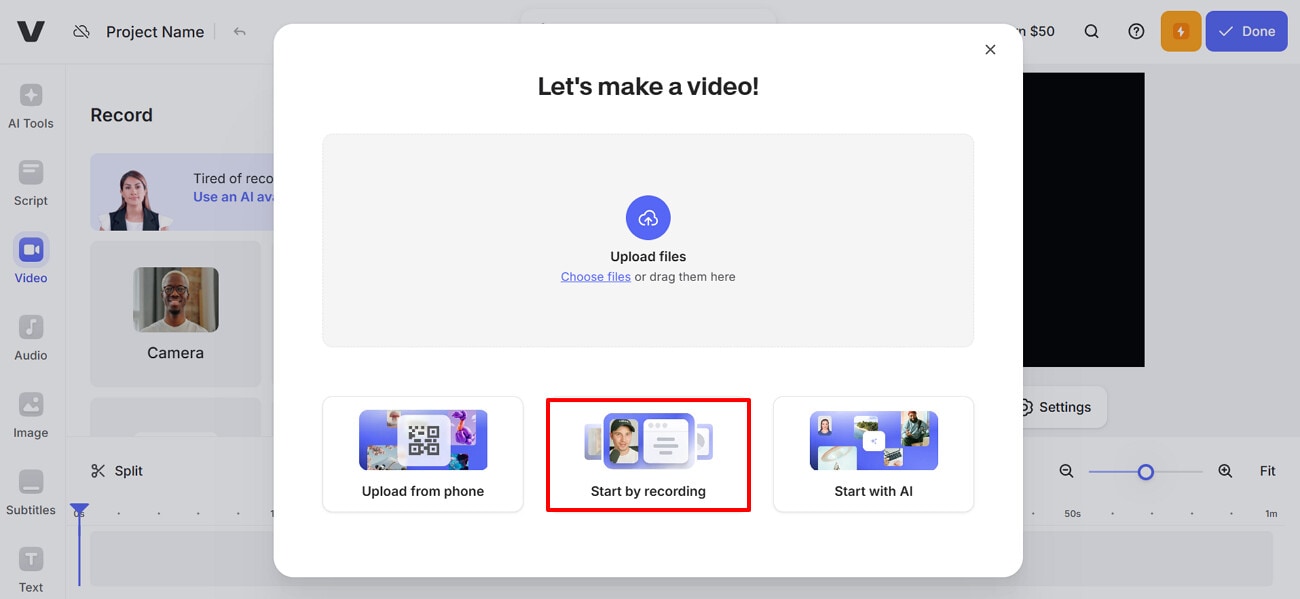Open the Settings panel
The image size is (1300, 599).
coord(1056,407)
